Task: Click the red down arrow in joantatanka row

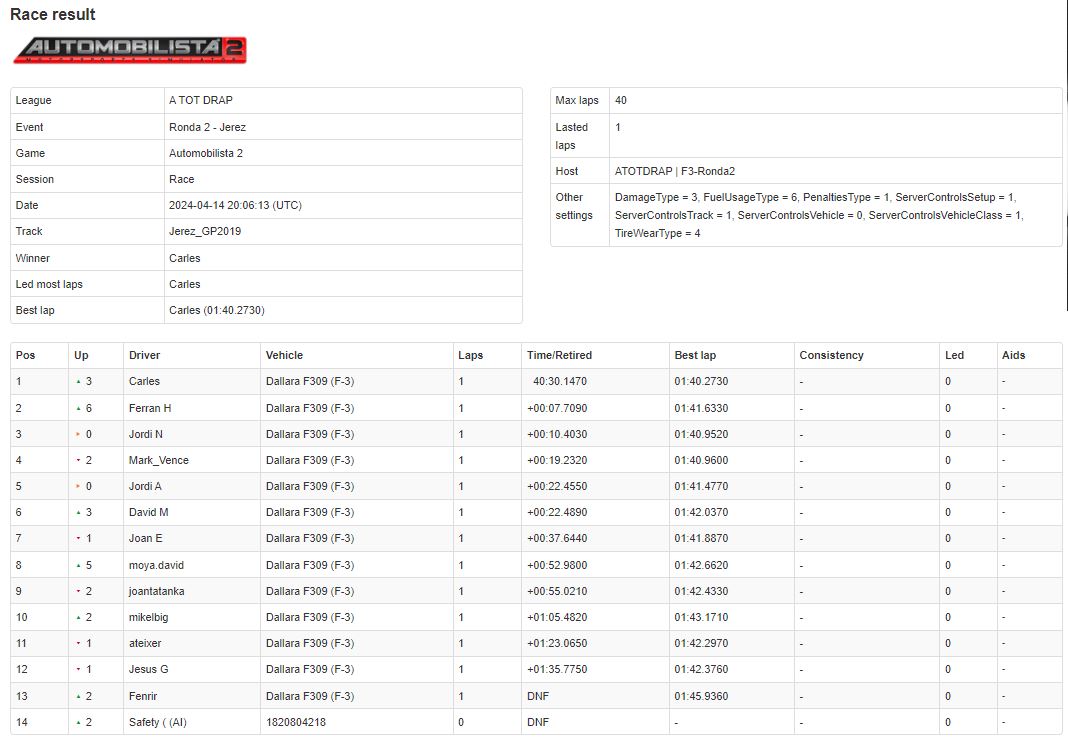Action: [78, 591]
